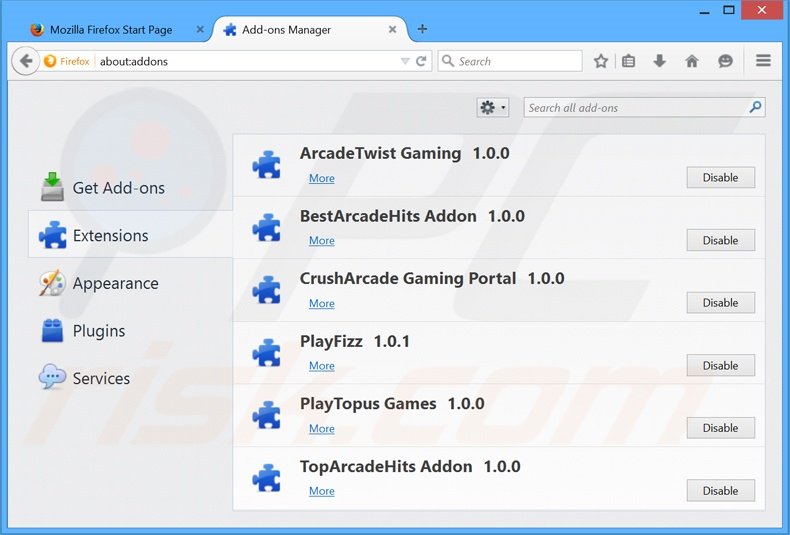Open the chat speech bubble icon
This screenshot has height=535, width=790.
(x=725, y=61)
